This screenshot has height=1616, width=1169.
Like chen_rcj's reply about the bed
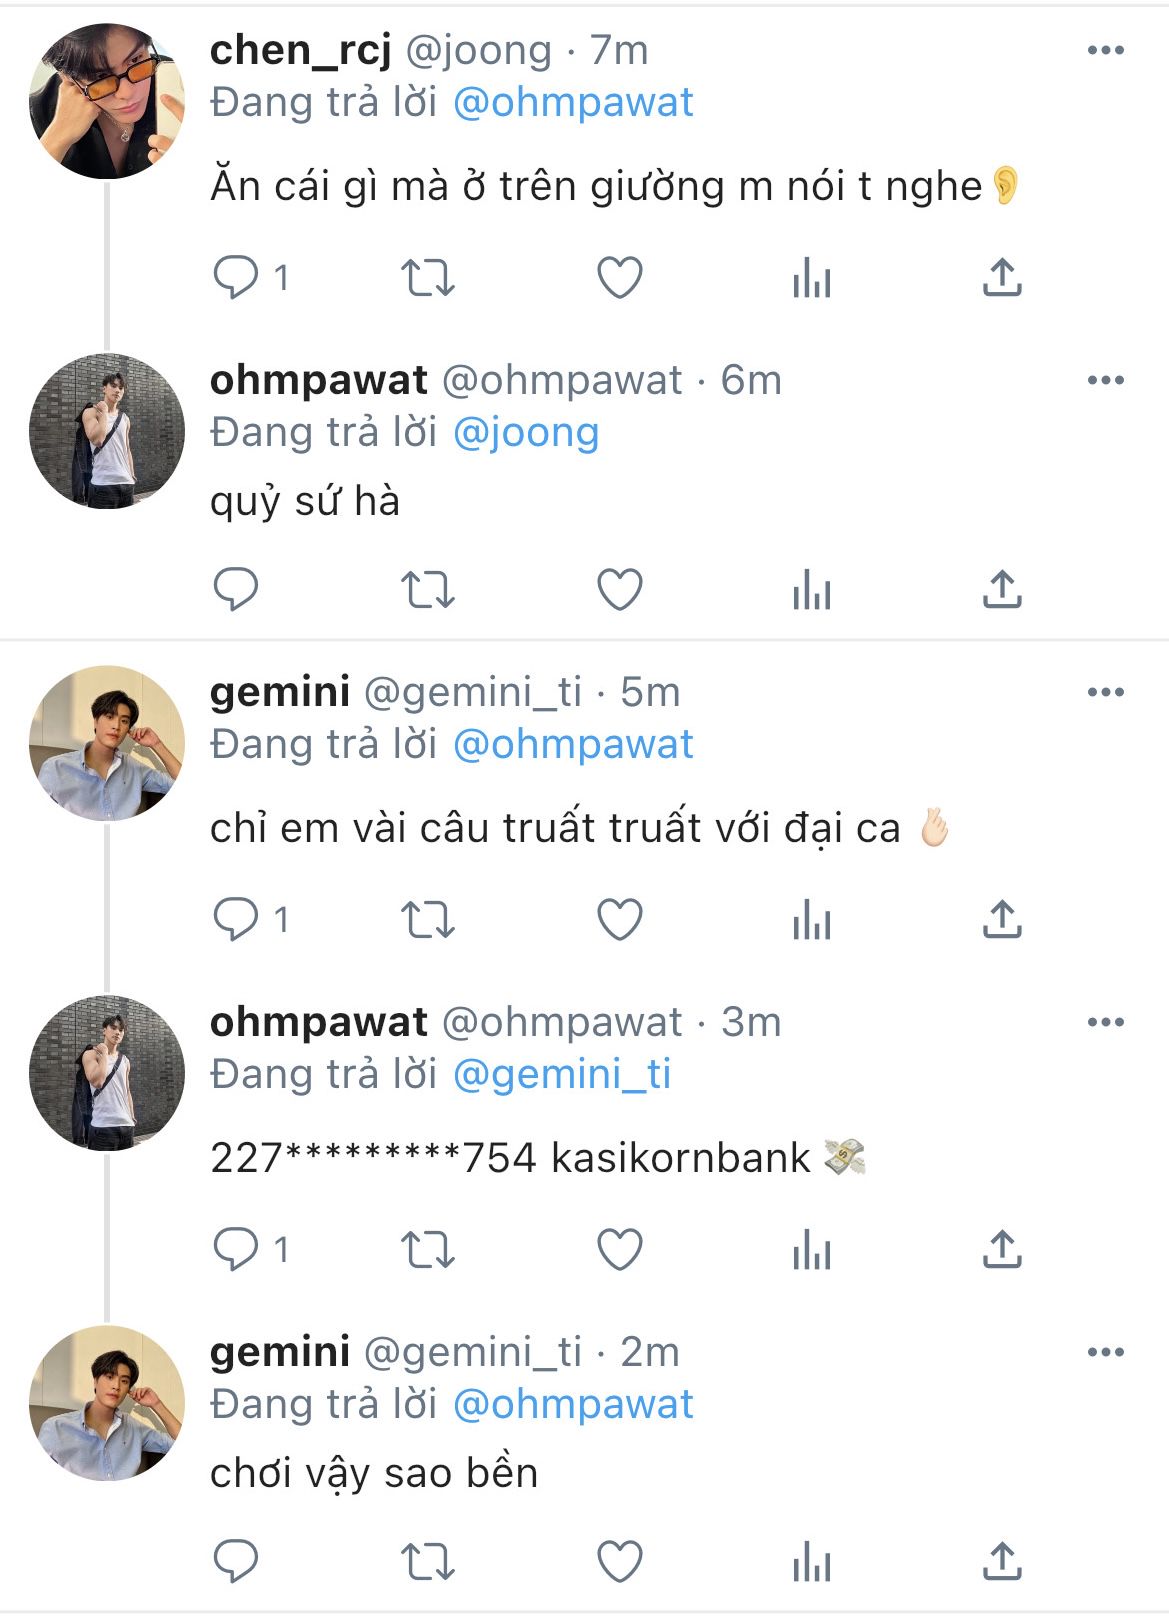click(x=619, y=278)
